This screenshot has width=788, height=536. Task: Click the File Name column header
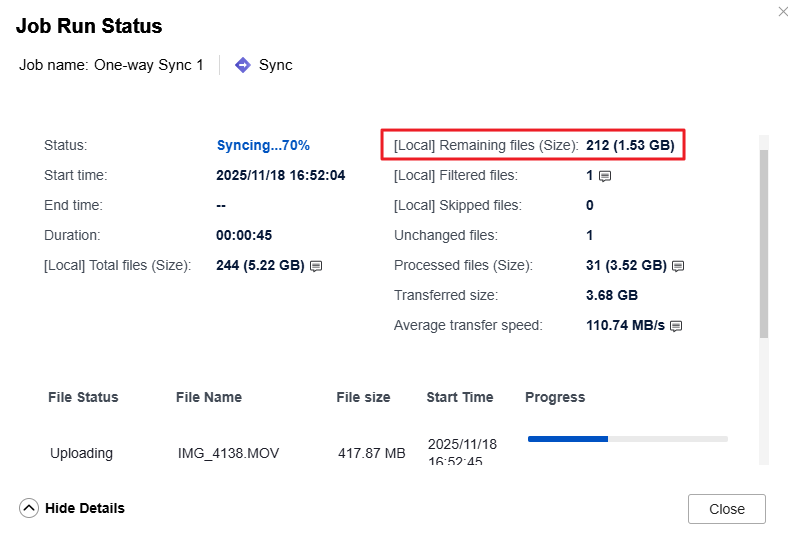click(209, 397)
